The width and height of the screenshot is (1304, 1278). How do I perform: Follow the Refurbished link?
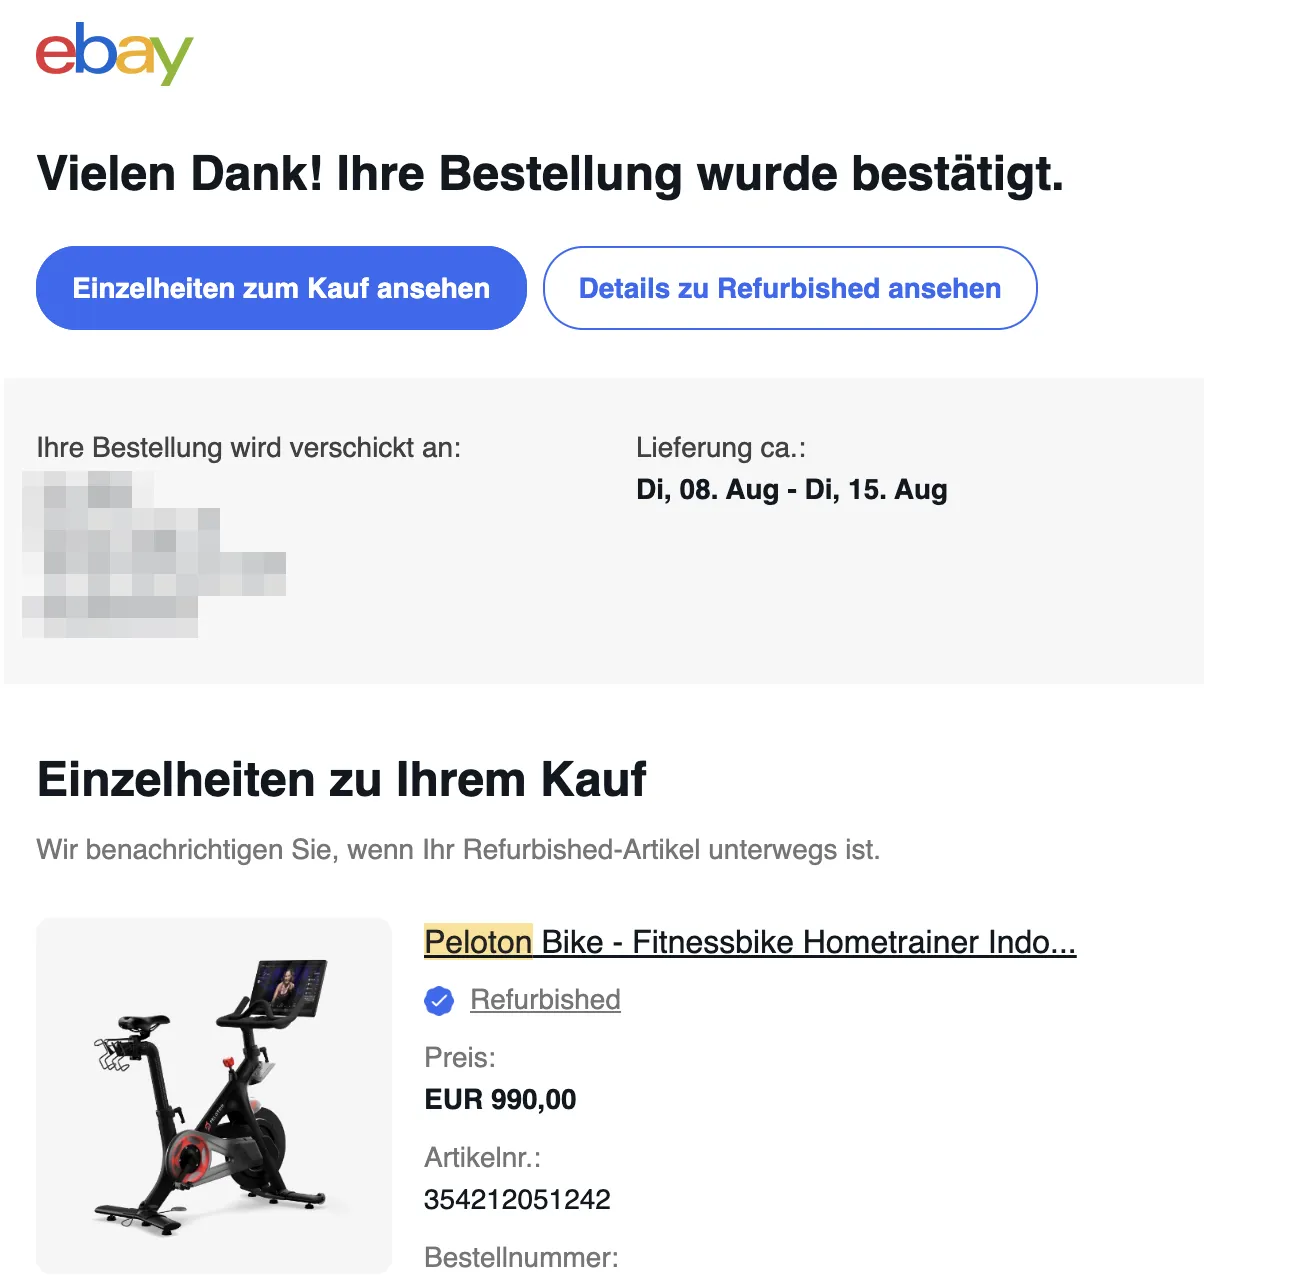545,999
